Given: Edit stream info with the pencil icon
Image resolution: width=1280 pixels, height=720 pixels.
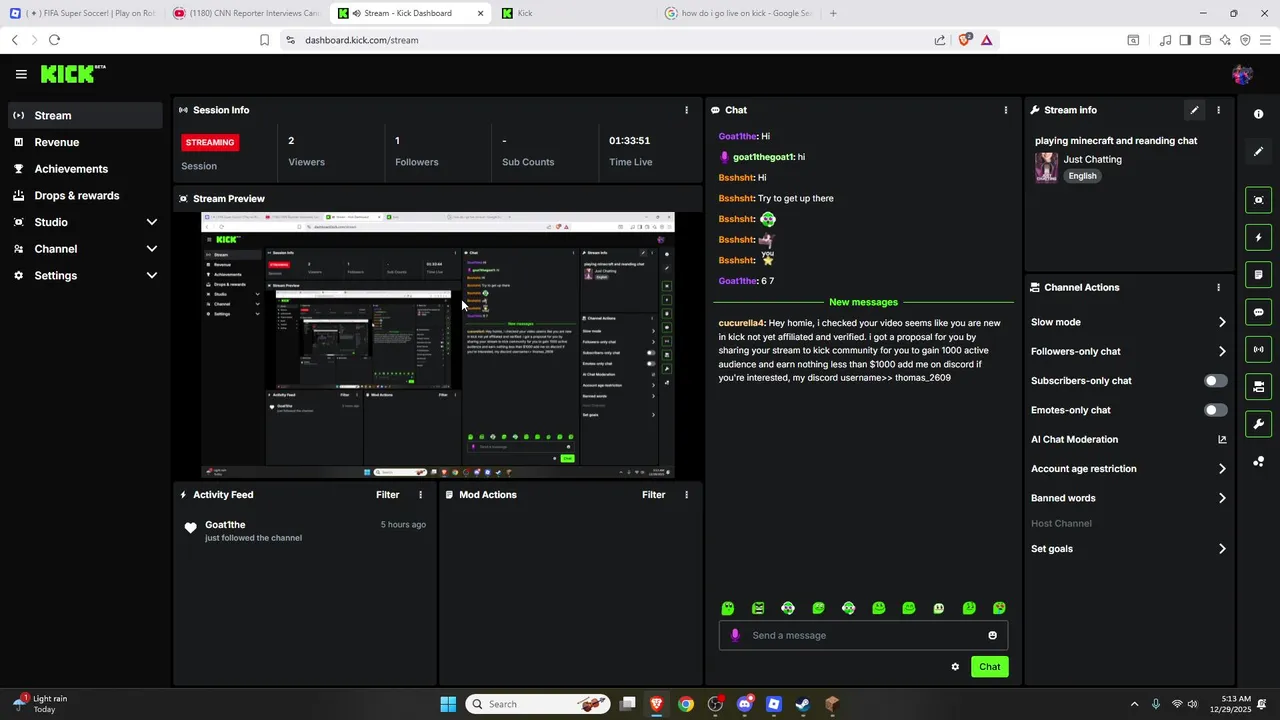Looking at the screenshot, I should 1194,110.
